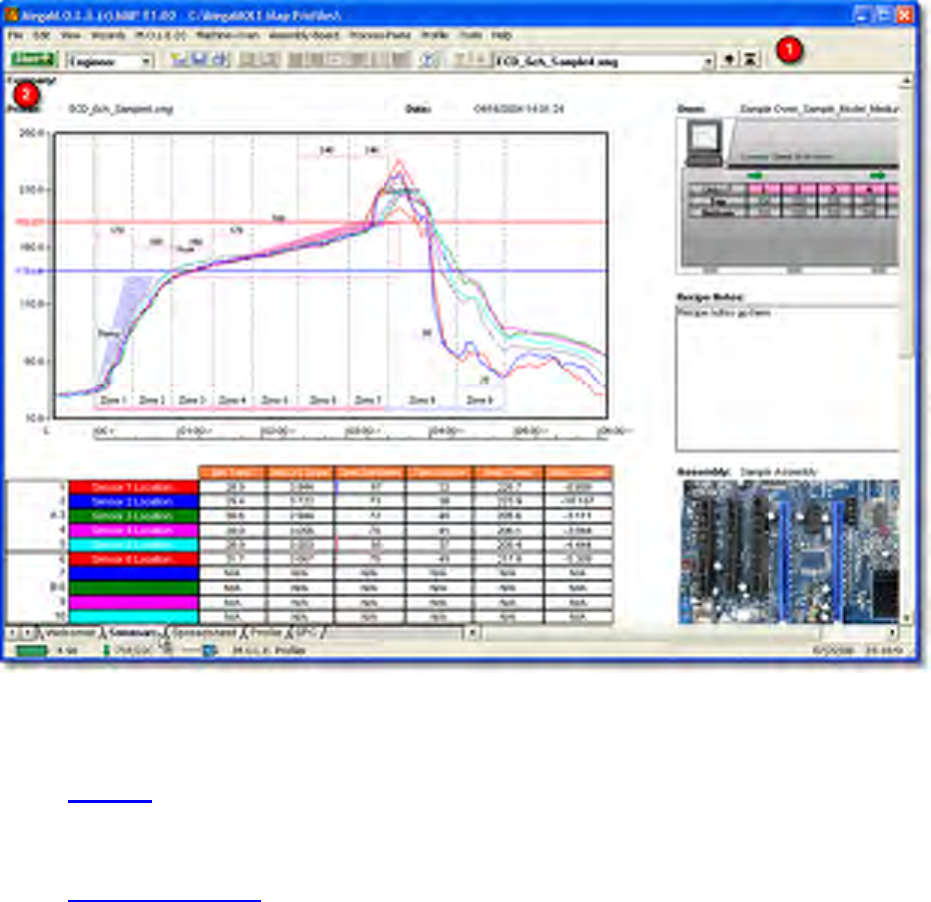Click the green battery indicator in status bar

tap(31, 651)
